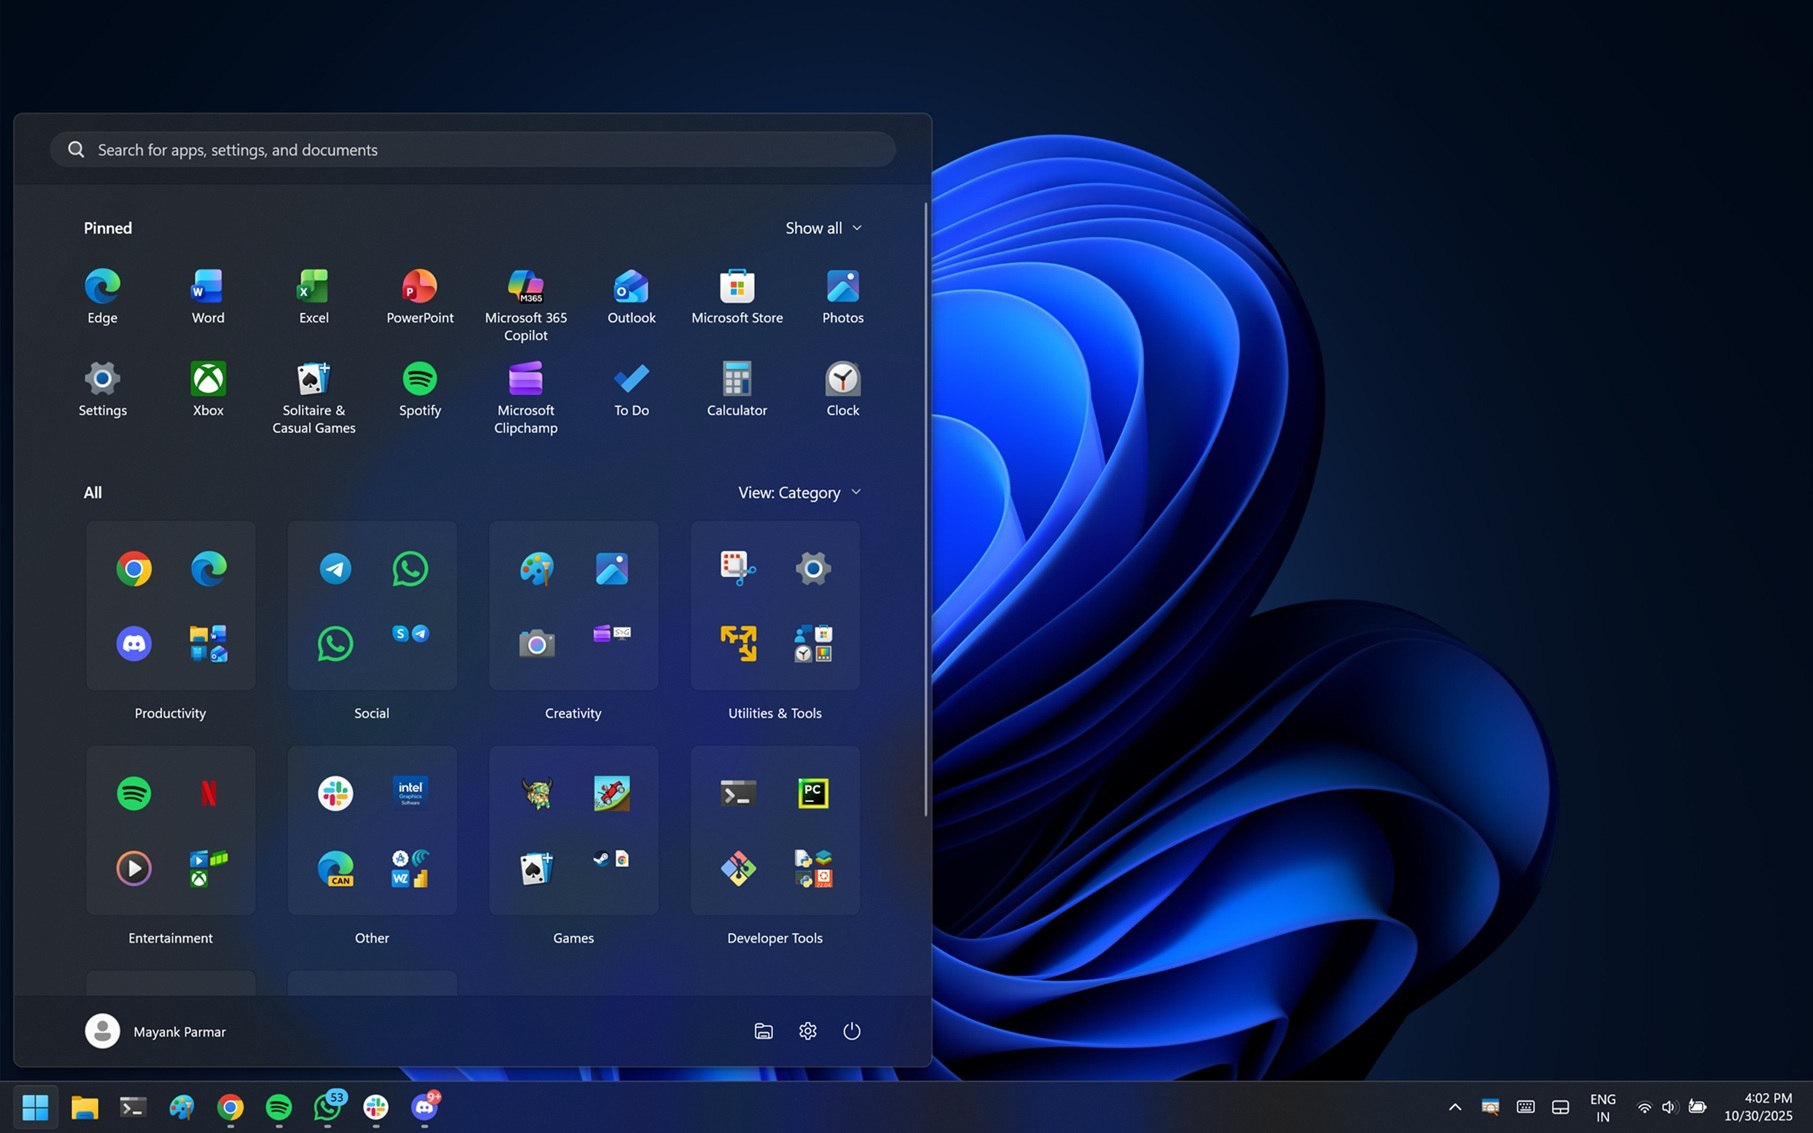1813x1133 pixels.
Task: Click the power button in Start menu
Action: [x=851, y=1031]
